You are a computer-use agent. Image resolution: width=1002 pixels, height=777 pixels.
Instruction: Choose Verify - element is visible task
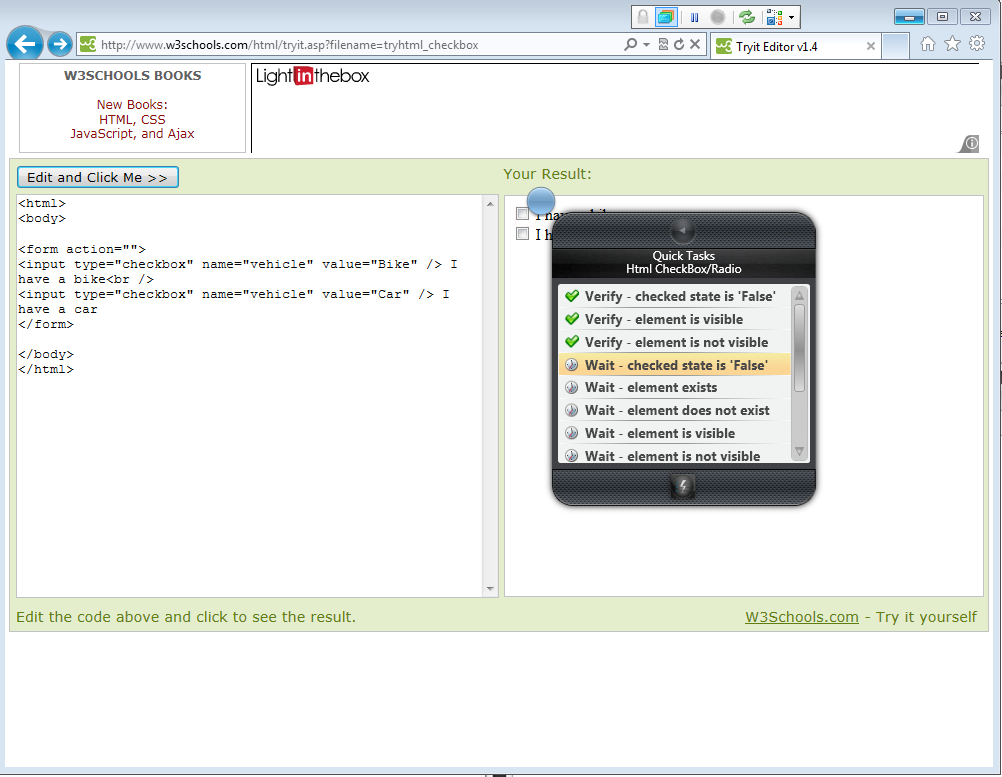[675, 319]
